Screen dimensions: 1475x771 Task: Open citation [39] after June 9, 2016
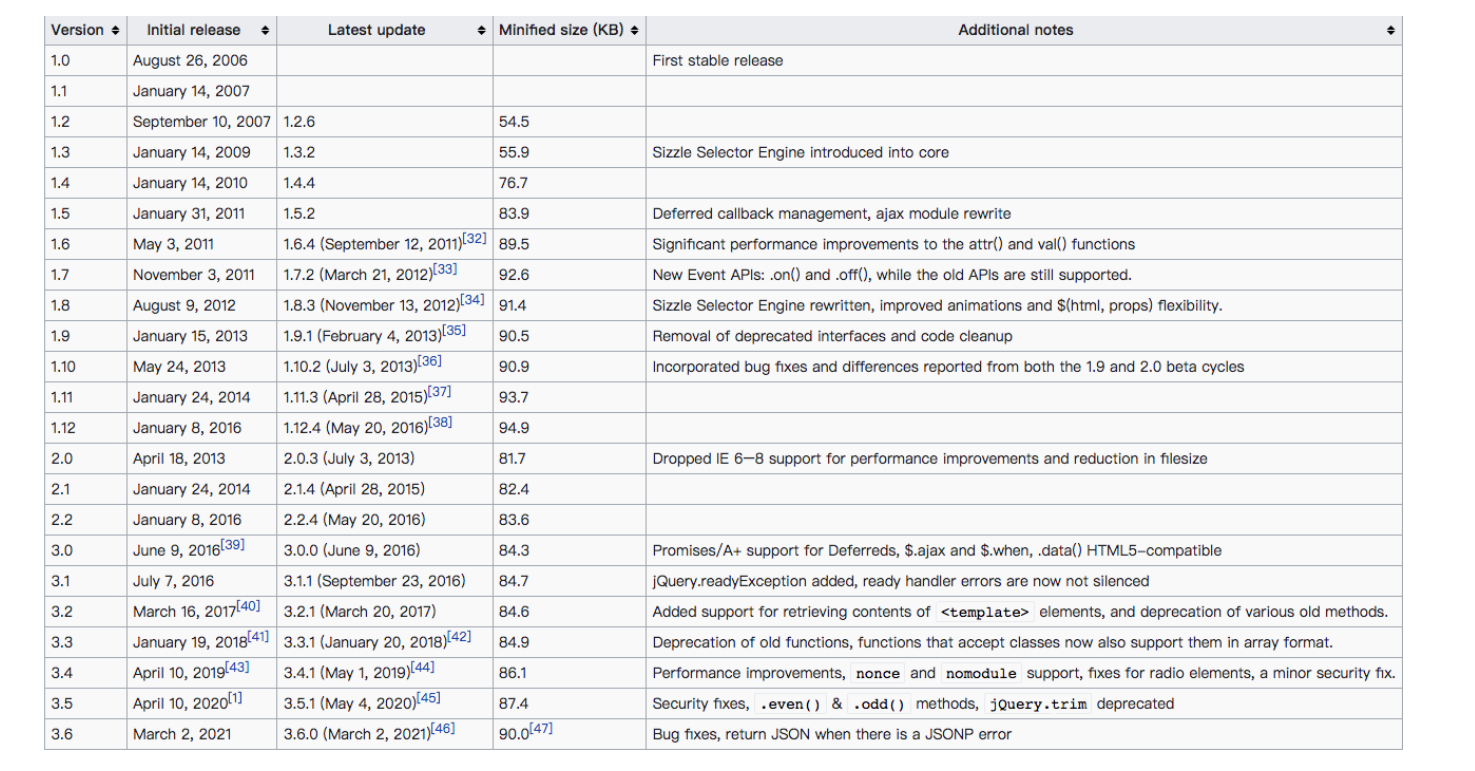232,546
